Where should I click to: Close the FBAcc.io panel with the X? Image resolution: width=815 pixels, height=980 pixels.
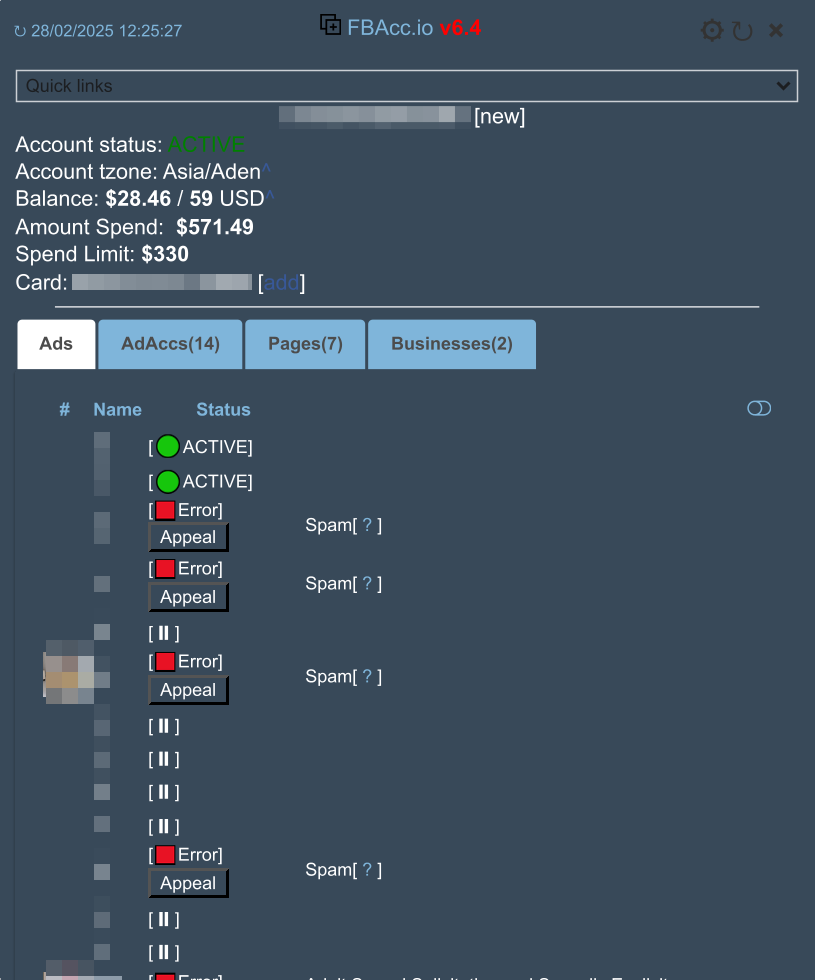point(776,30)
